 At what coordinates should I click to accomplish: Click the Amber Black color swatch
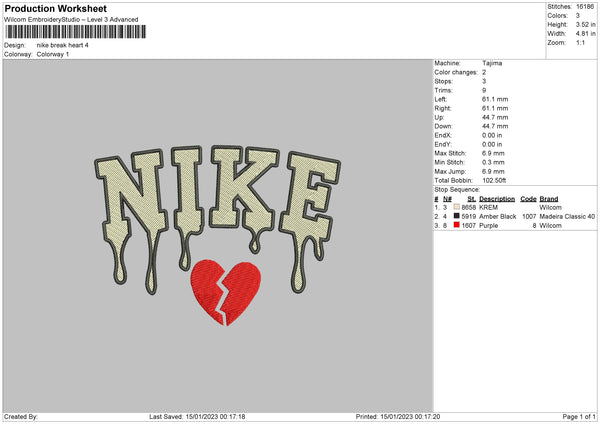click(456, 216)
